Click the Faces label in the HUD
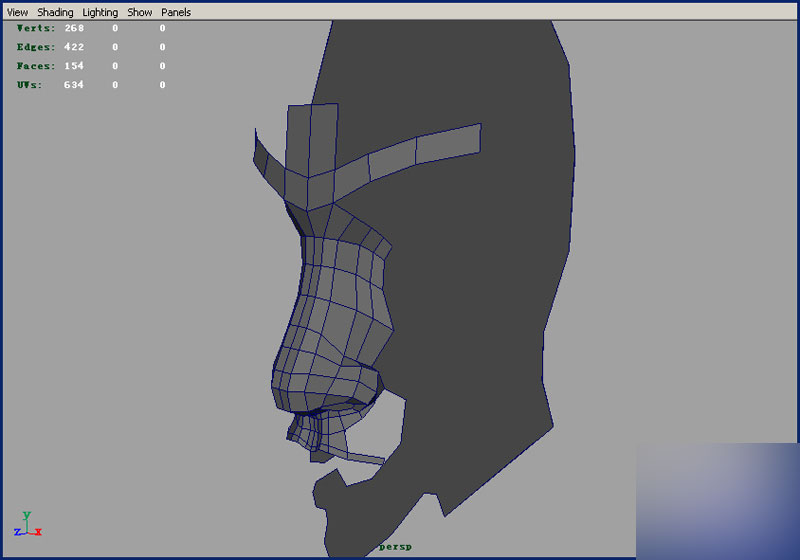 (x=36, y=66)
